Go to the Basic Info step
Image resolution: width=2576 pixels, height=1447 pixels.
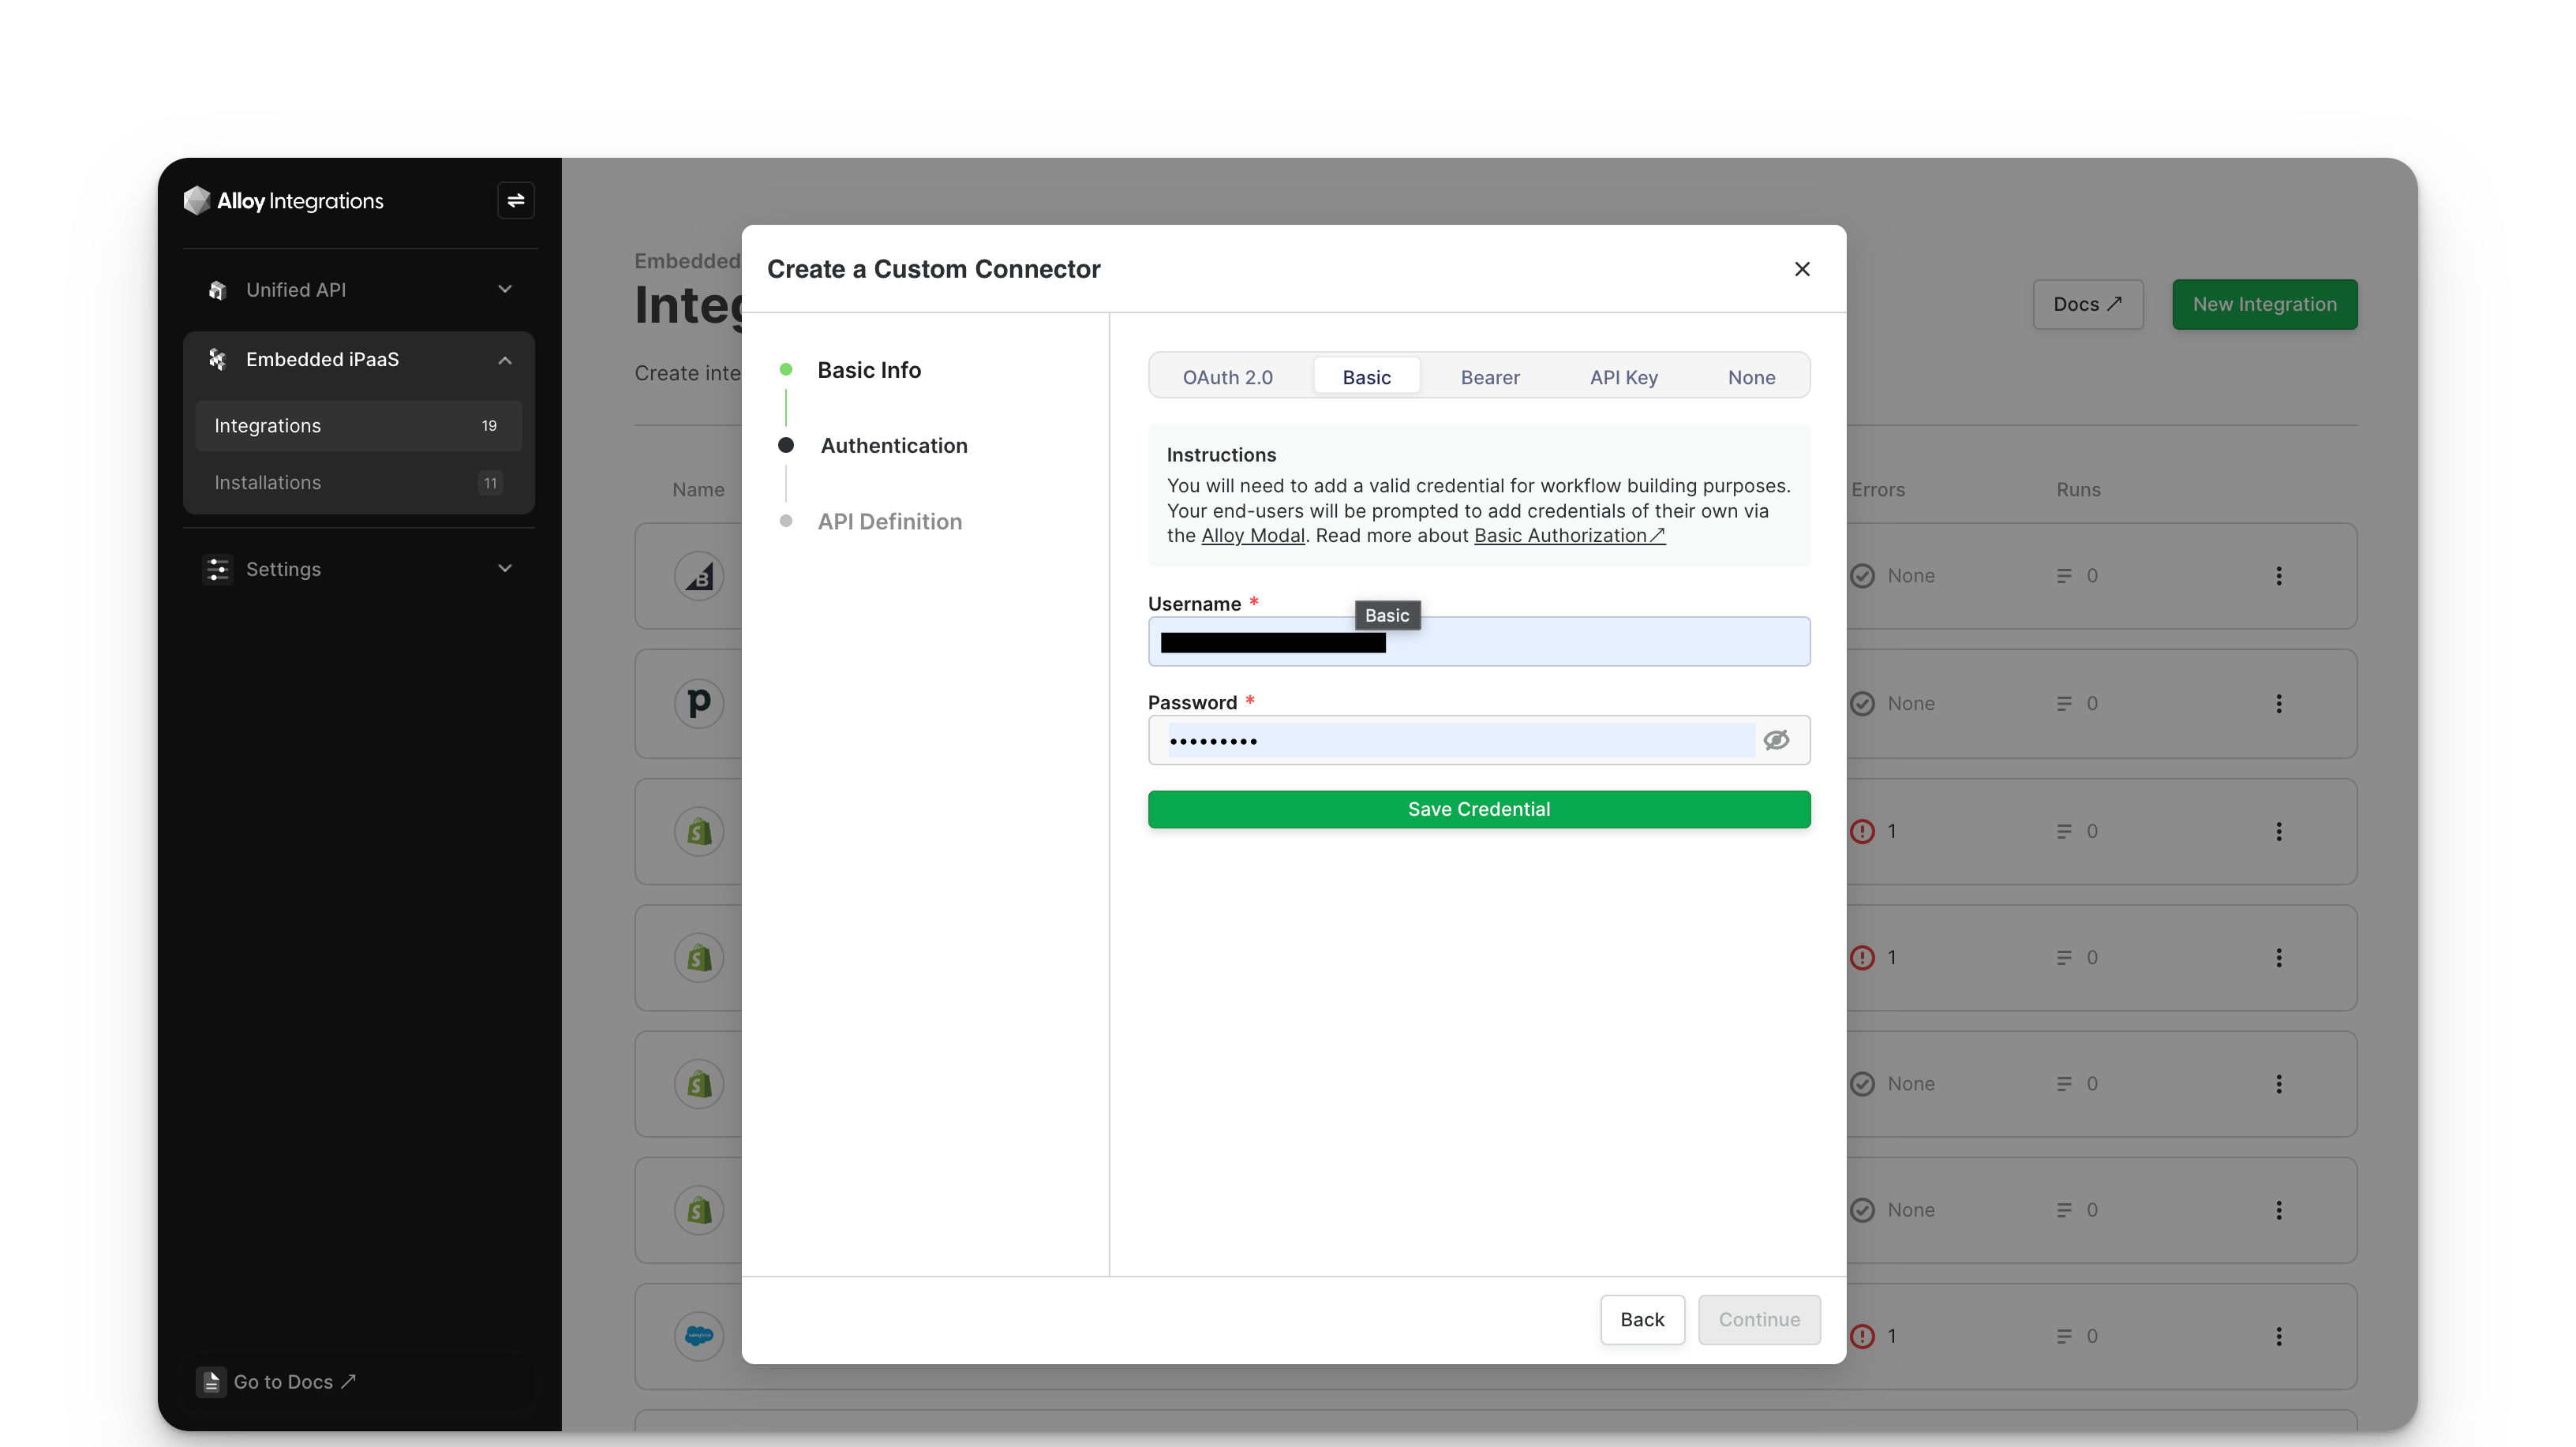[868, 370]
